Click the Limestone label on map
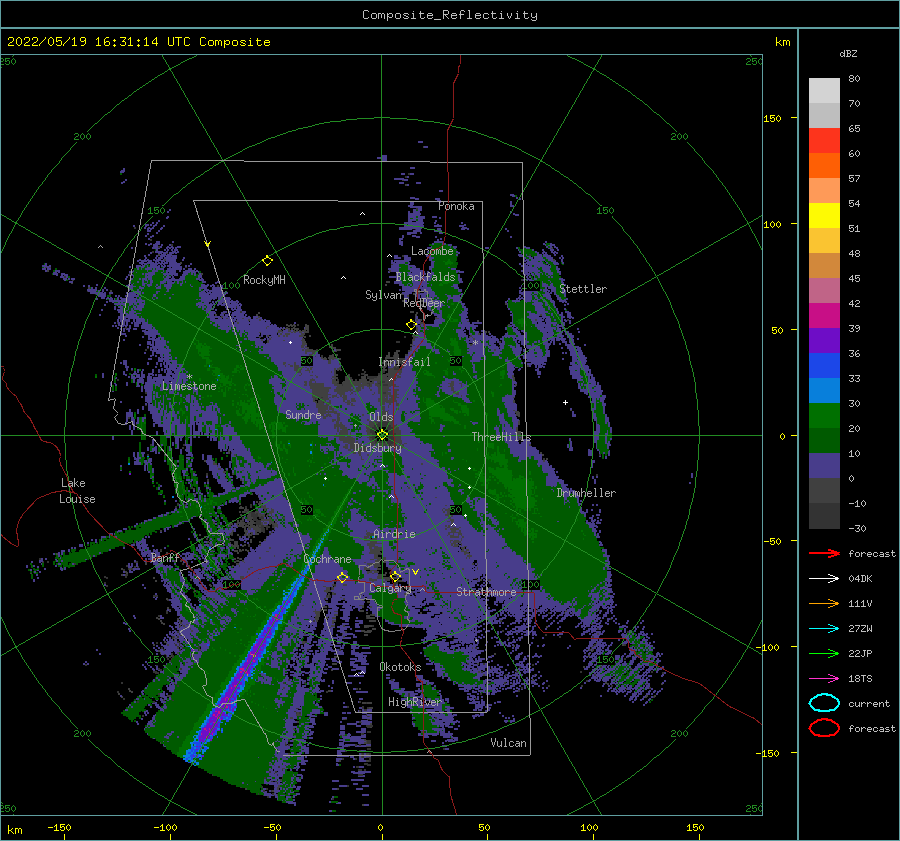Viewport: 900px width, 841px height. (189, 386)
